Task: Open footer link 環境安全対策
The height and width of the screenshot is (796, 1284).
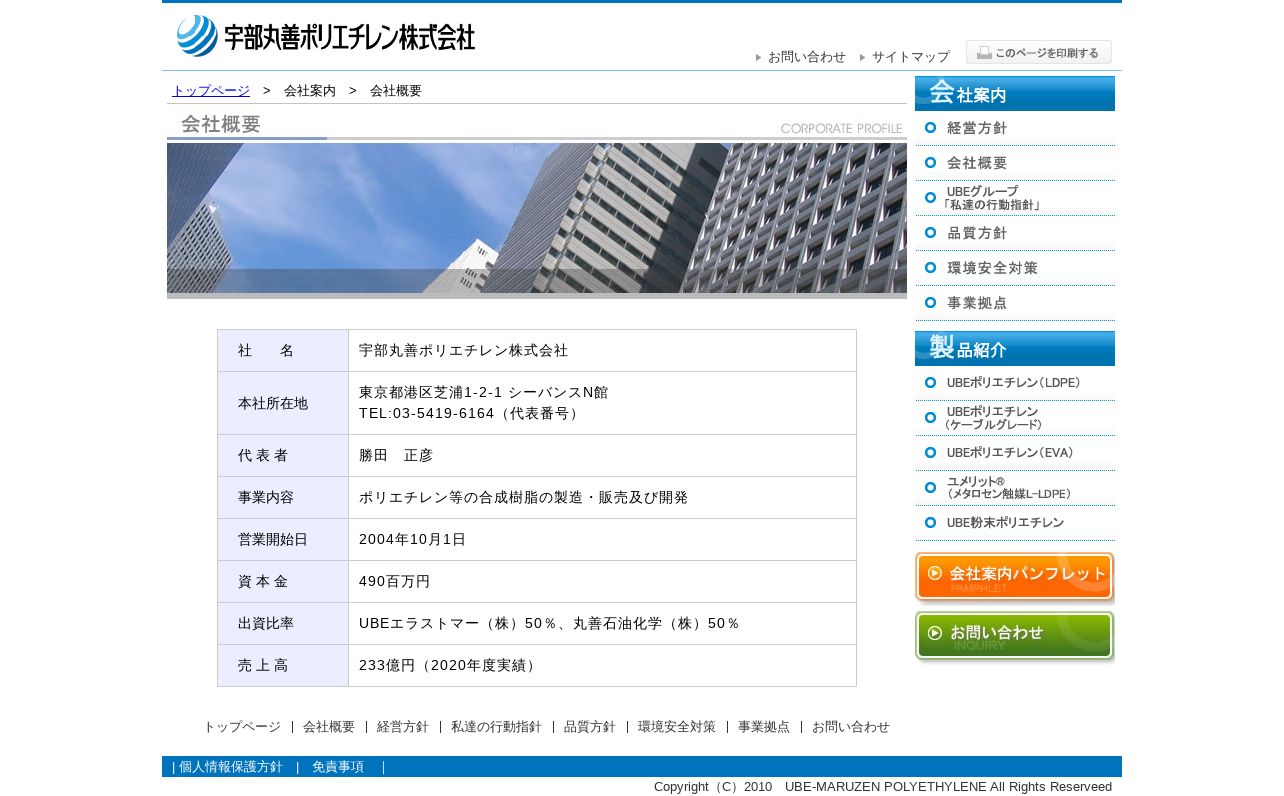Action: point(677,727)
